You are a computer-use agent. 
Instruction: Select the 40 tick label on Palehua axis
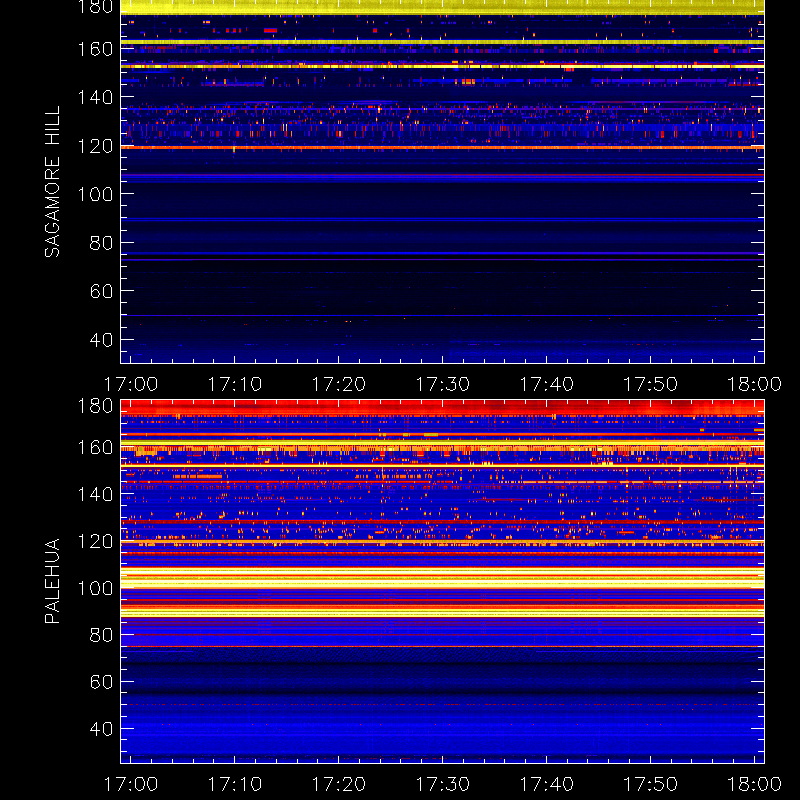pyautogui.click(x=101, y=729)
